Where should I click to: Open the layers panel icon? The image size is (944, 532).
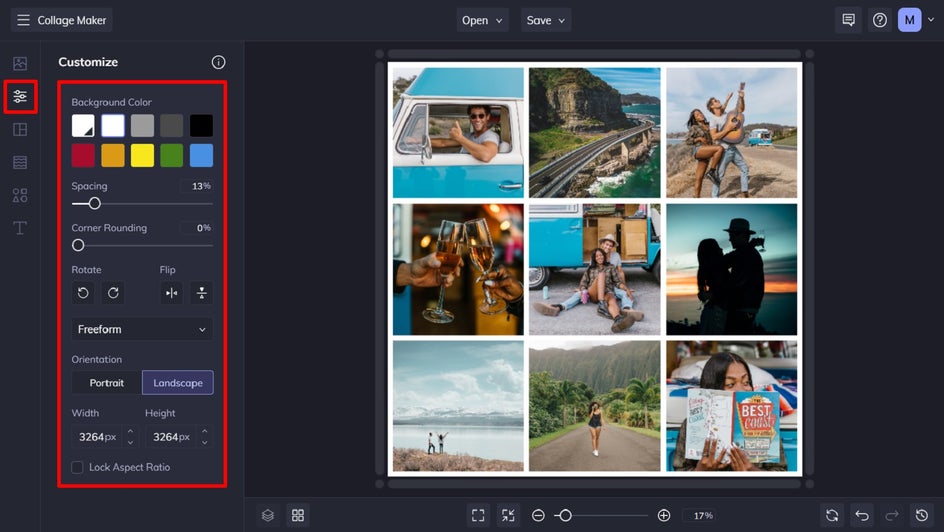[x=268, y=515]
